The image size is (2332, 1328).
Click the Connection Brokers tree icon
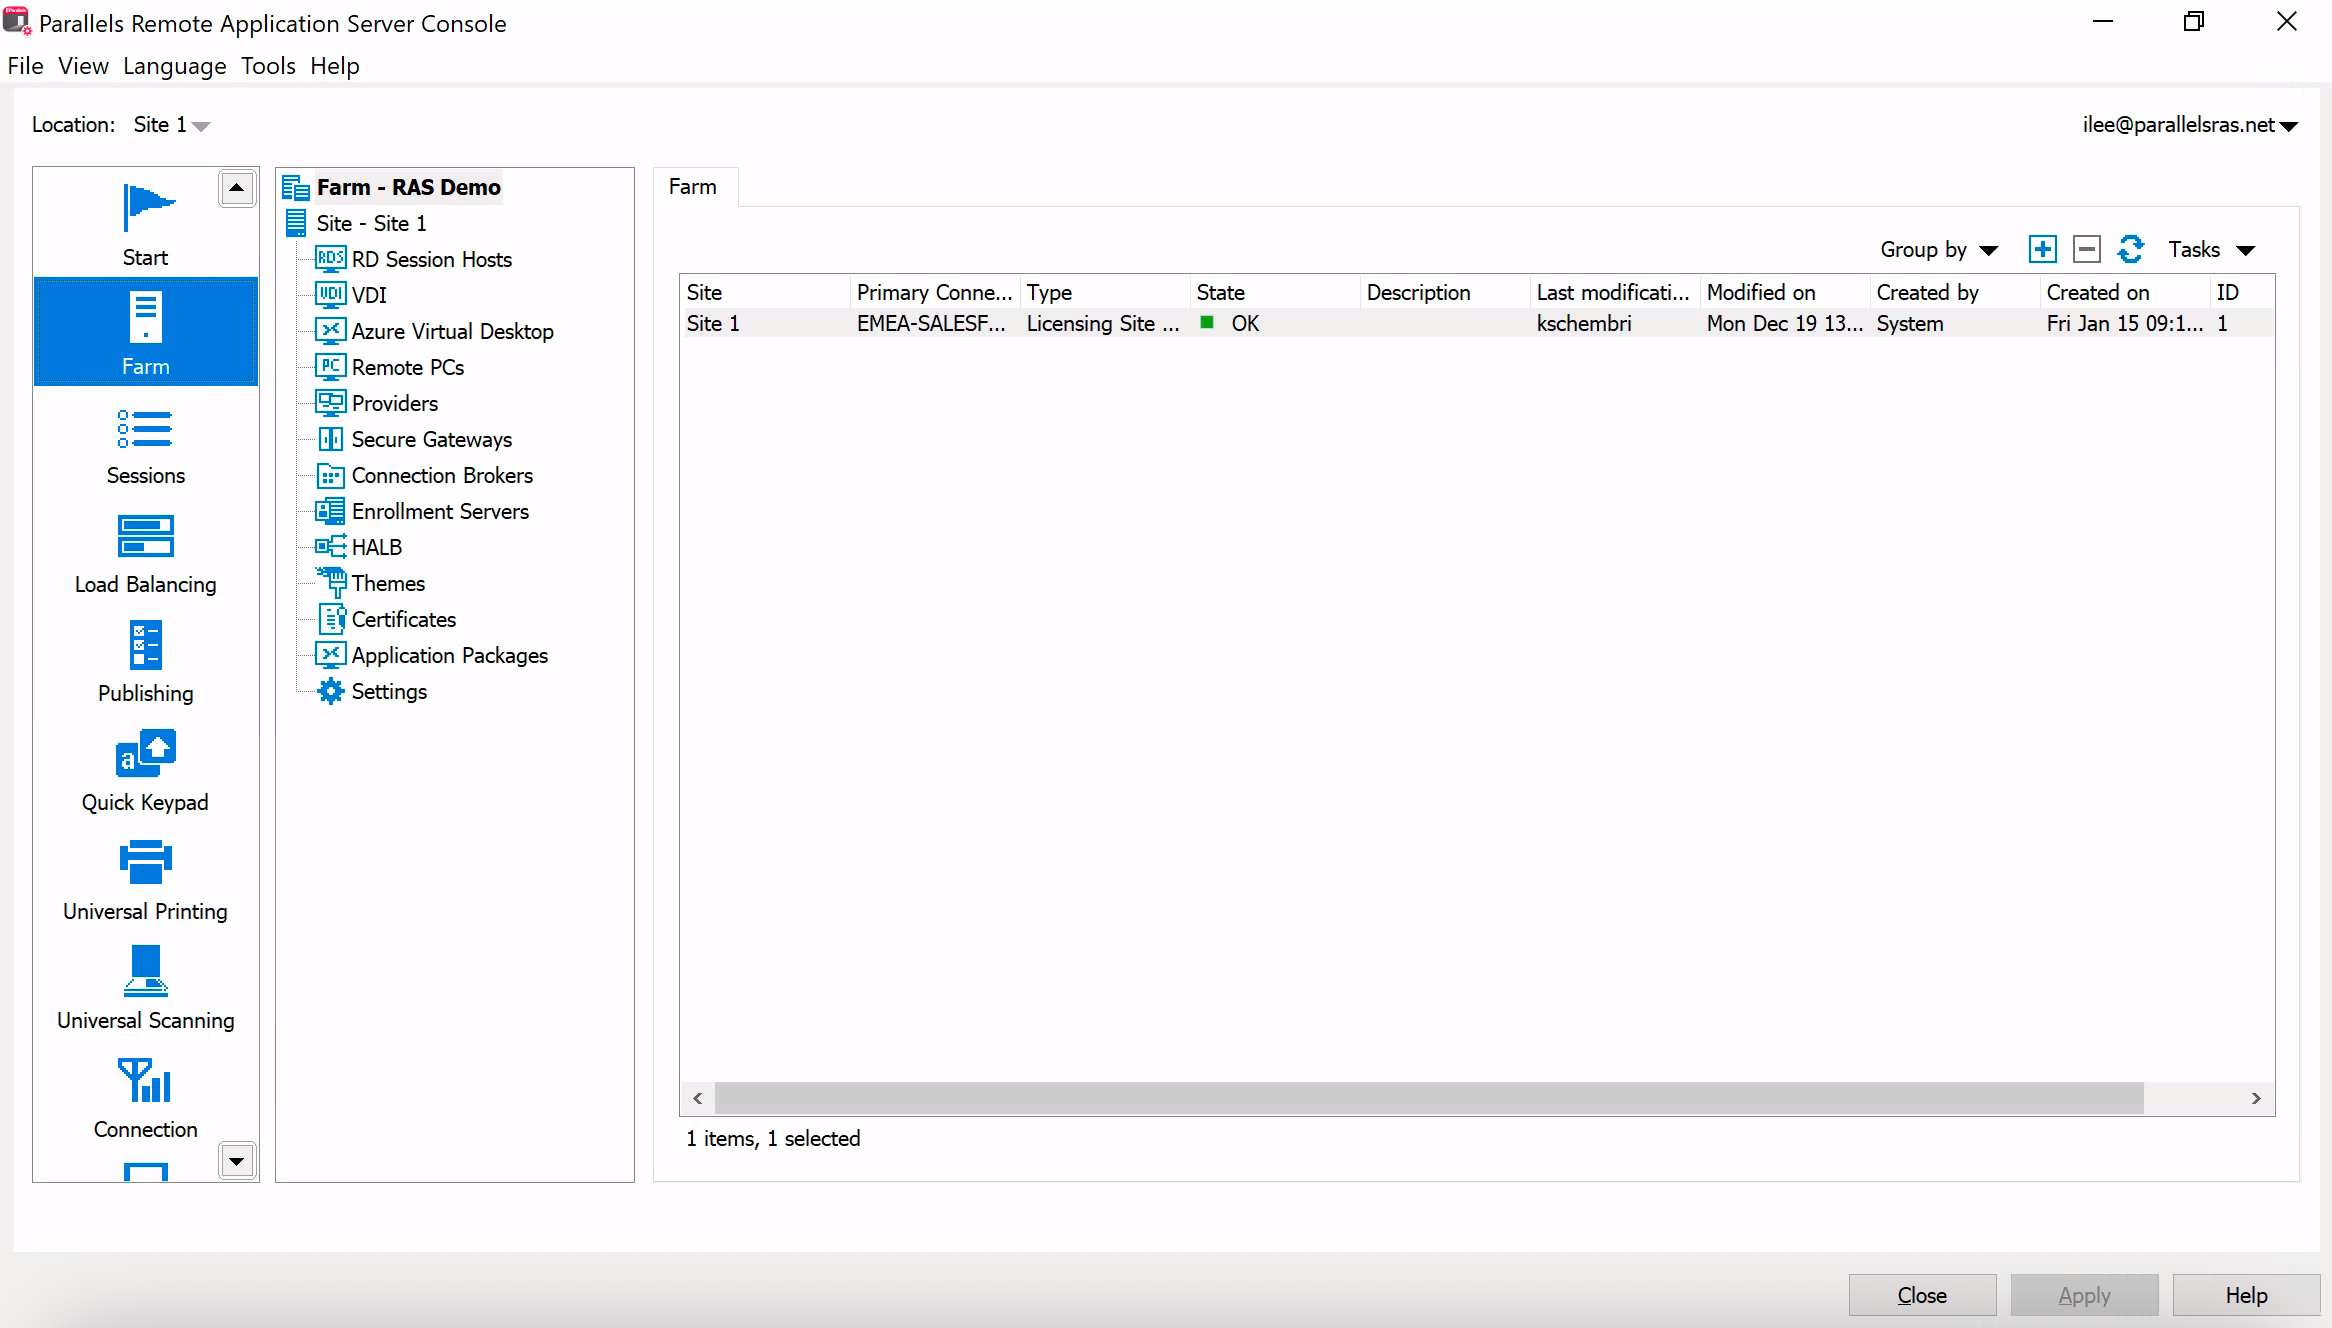pos(330,475)
